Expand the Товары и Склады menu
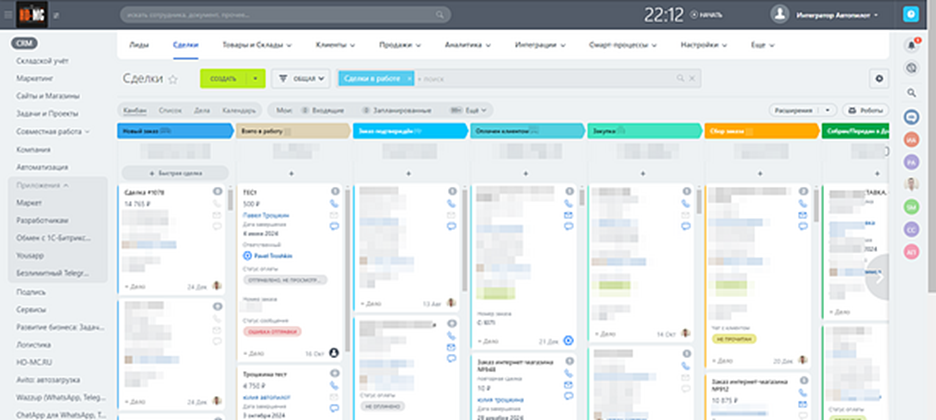 tap(256, 46)
